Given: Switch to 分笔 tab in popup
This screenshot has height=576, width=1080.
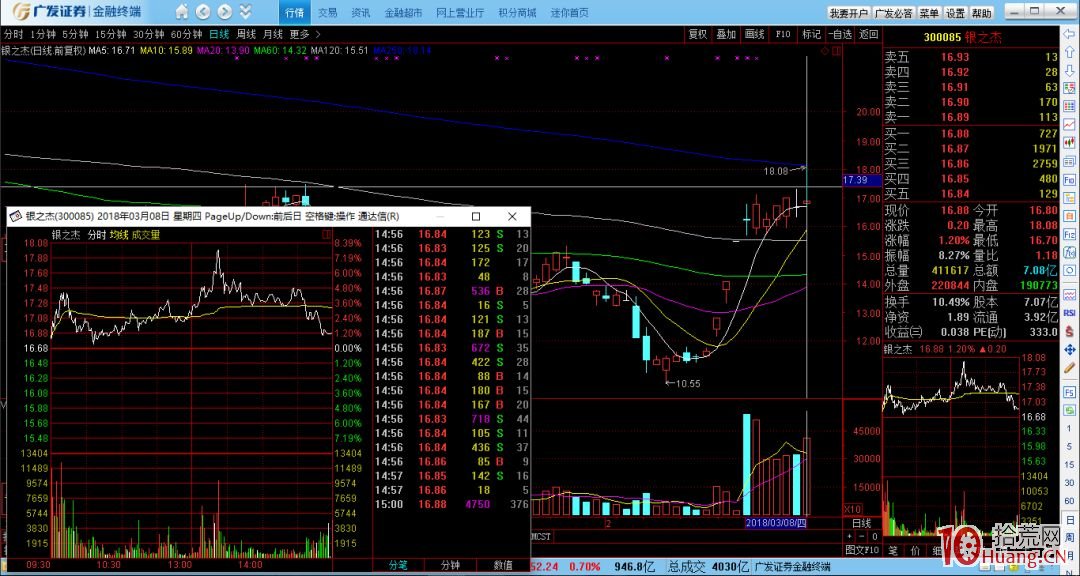Looking at the screenshot, I should pyautogui.click(x=398, y=565).
